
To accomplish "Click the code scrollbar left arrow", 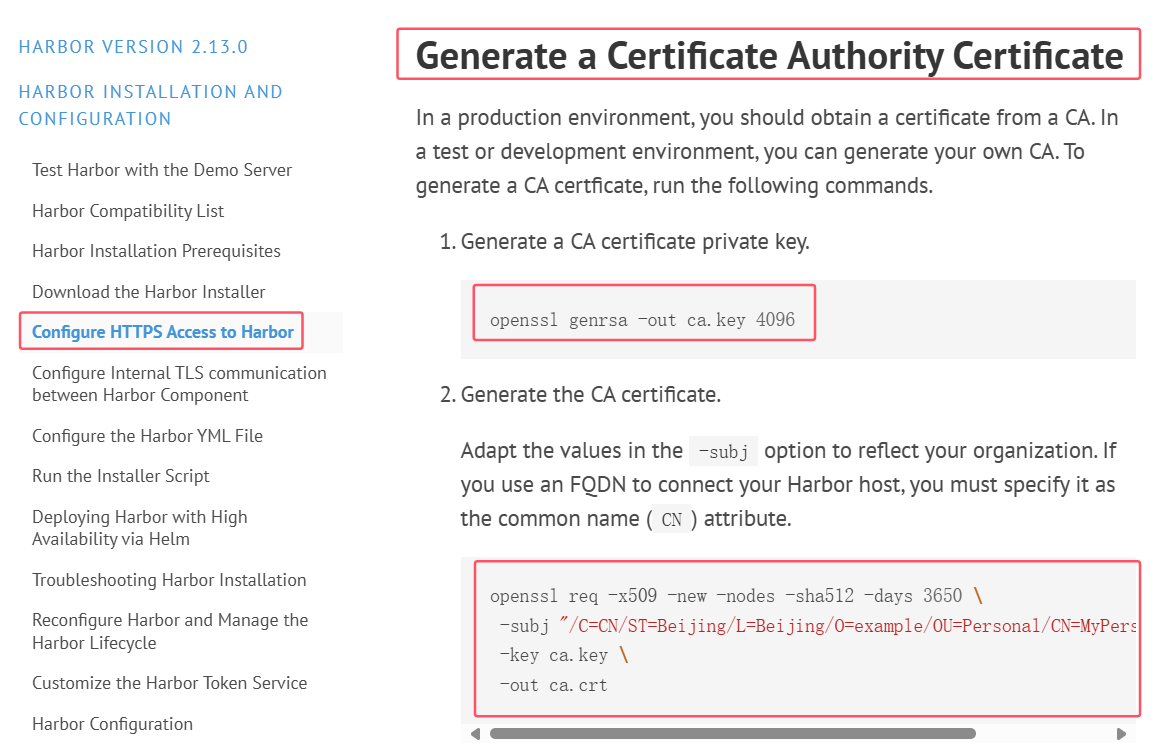I will 475,734.
